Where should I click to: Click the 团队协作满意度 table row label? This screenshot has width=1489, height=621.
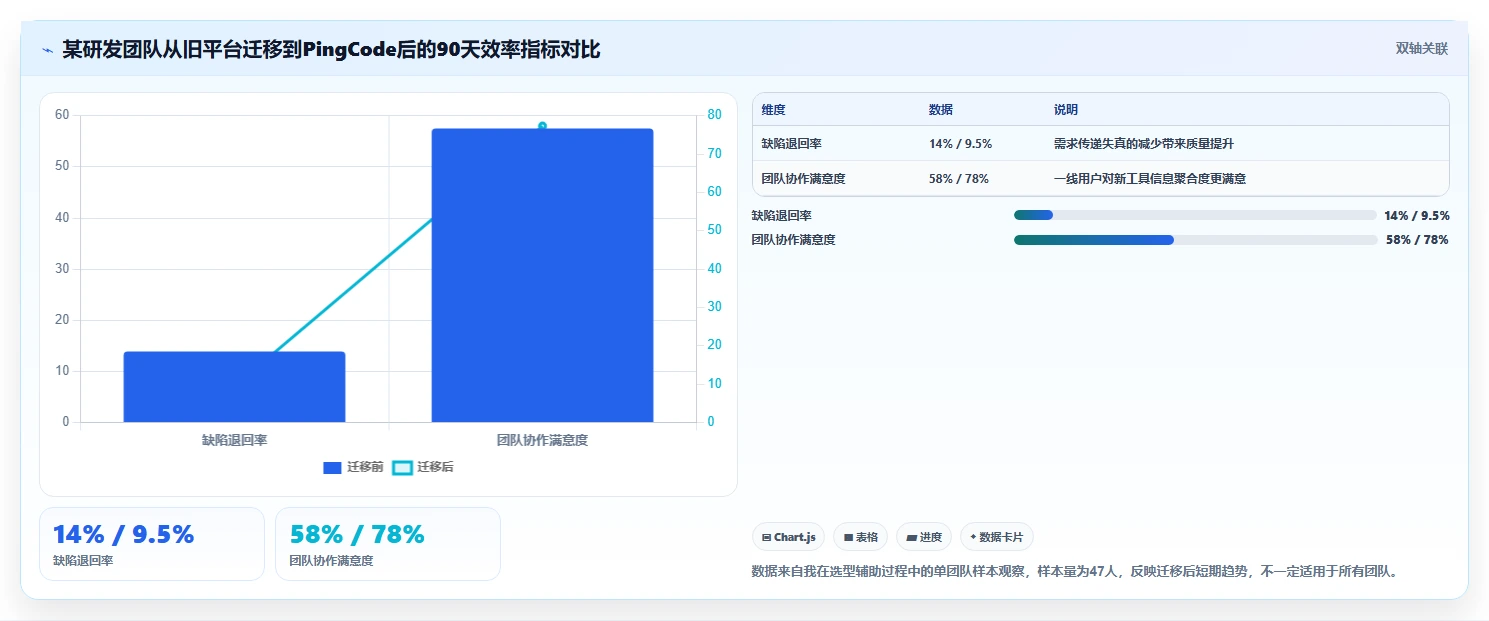[803, 179]
